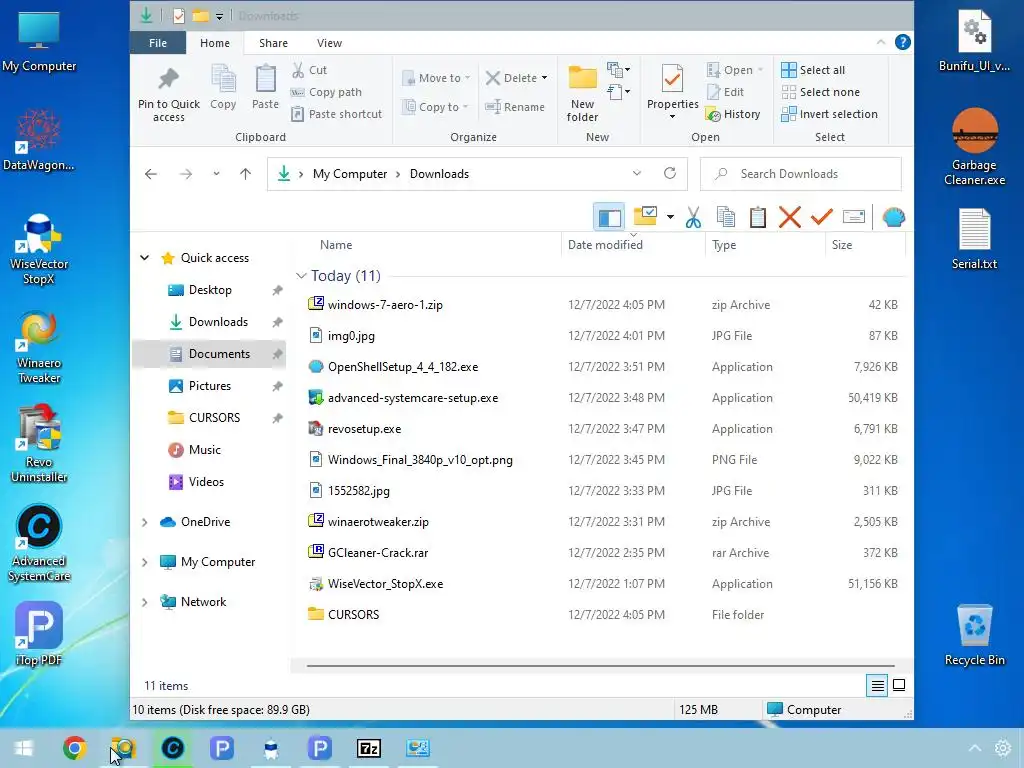This screenshot has height=768, width=1024.
Task: Switch to the View ribbon tab
Action: pos(329,42)
